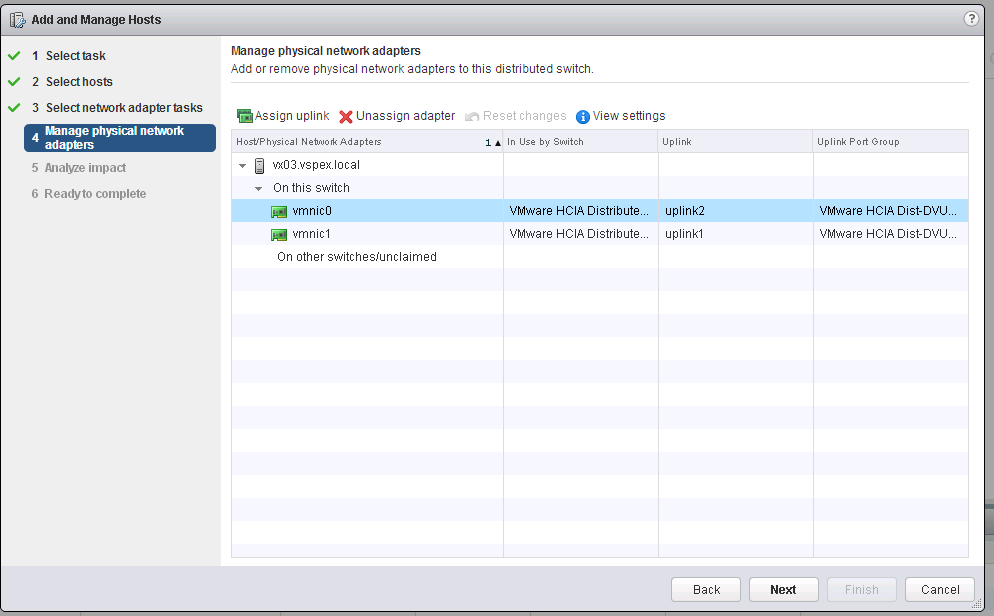Click View settings label

tap(629, 116)
